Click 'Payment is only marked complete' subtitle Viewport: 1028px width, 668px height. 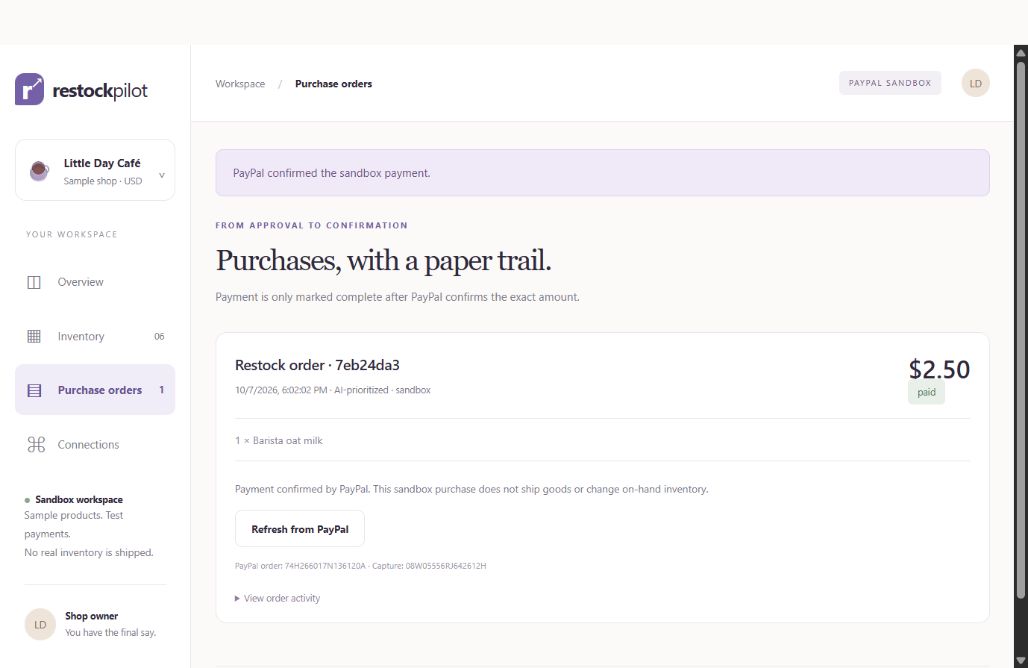397,297
